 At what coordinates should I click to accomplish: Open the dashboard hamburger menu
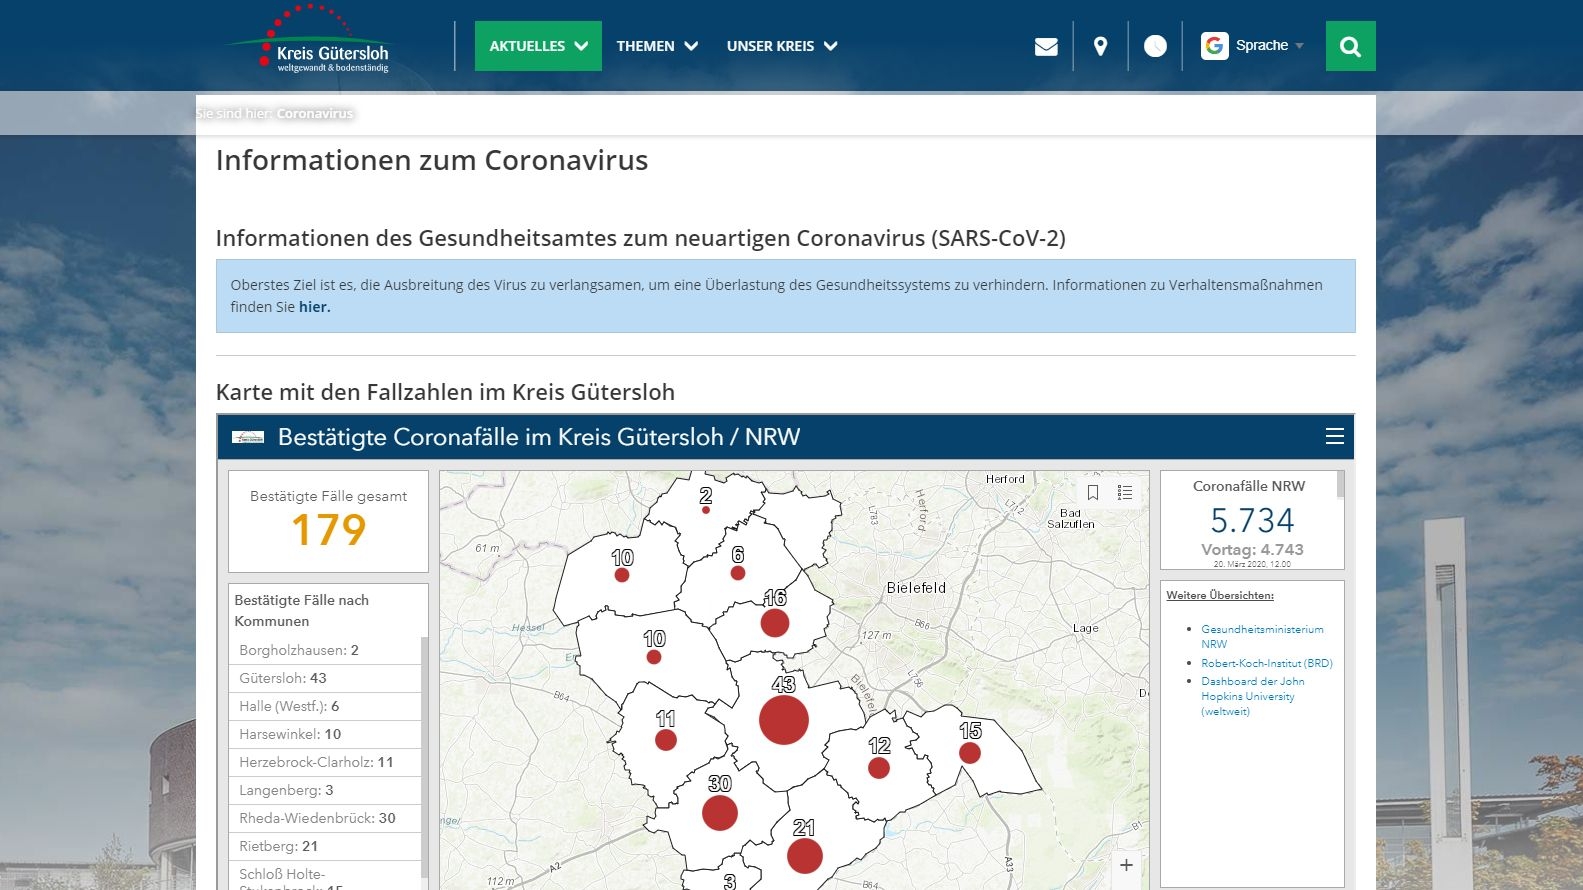point(1334,437)
